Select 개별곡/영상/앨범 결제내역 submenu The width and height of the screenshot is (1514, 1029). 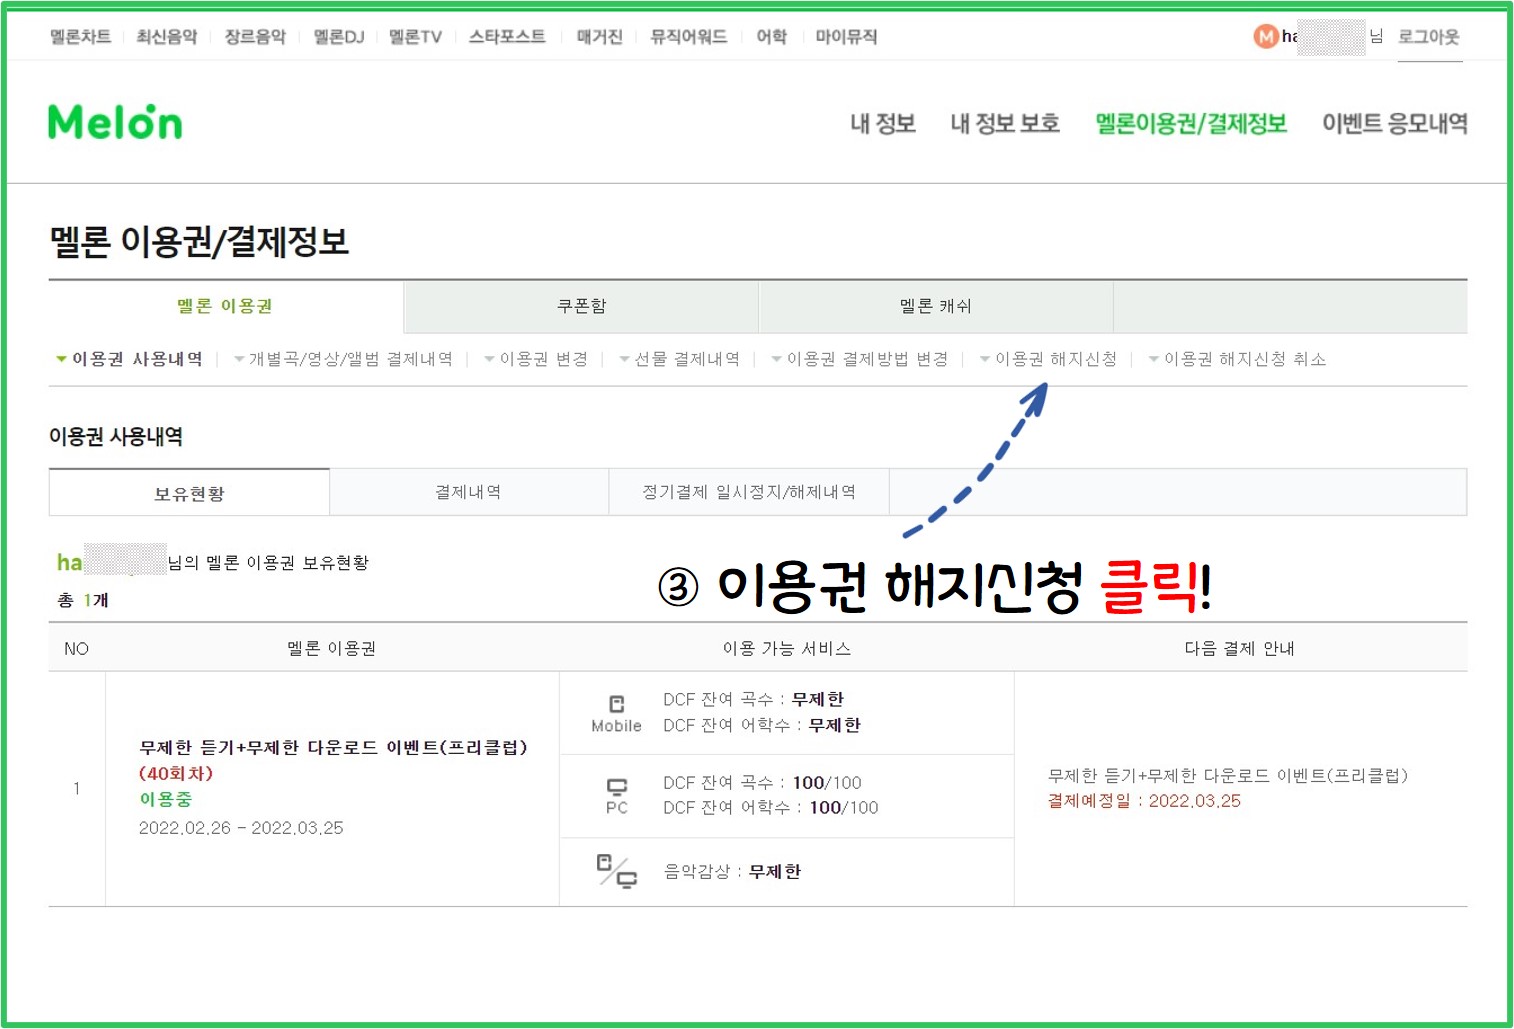pyautogui.click(x=351, y=359)
